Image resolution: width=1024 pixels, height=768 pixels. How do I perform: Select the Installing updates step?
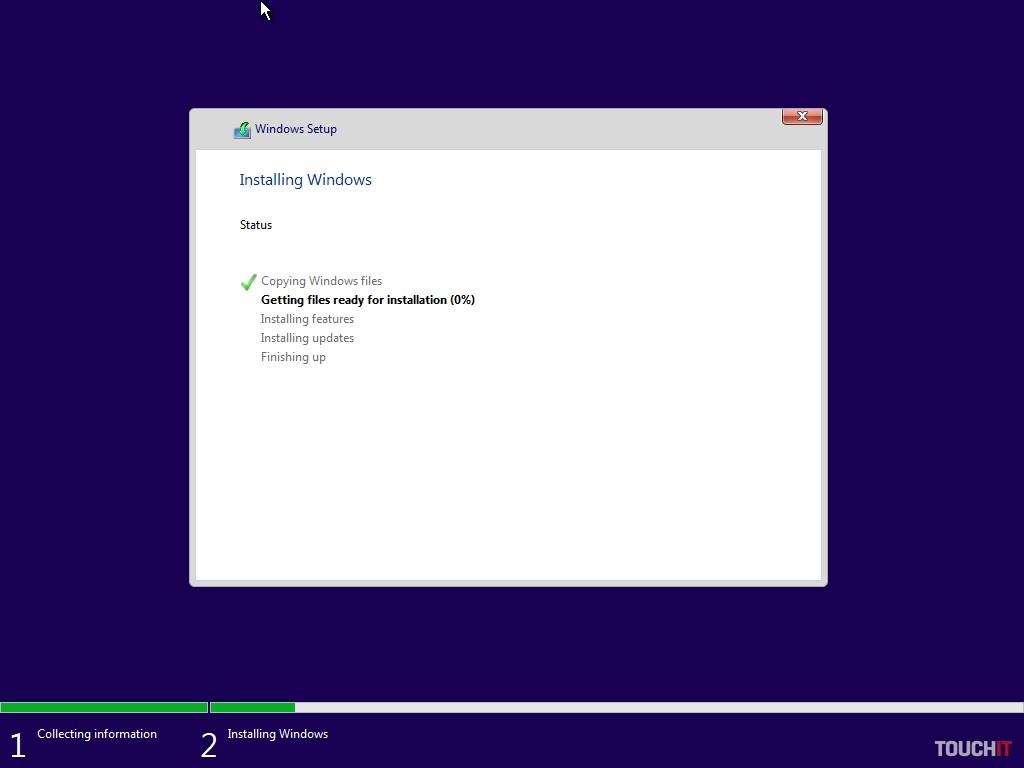click(x=307, y=338)
